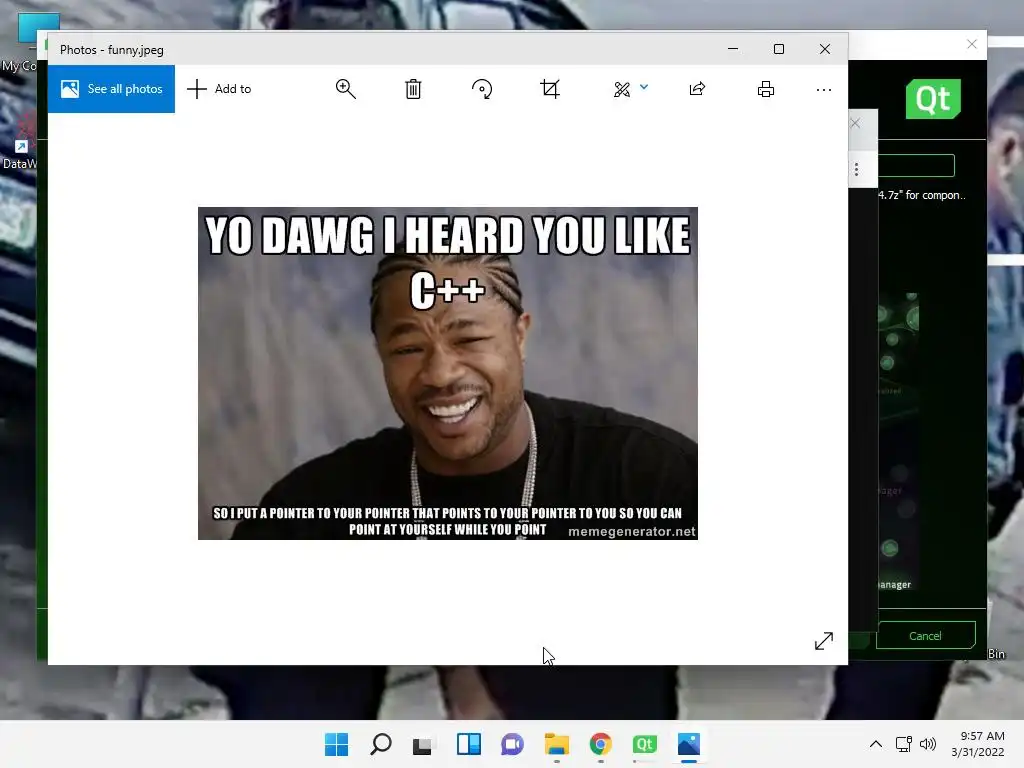Rotate the image using rotate icon
This screenshot has height=768, width=1024.
(482, 89)
